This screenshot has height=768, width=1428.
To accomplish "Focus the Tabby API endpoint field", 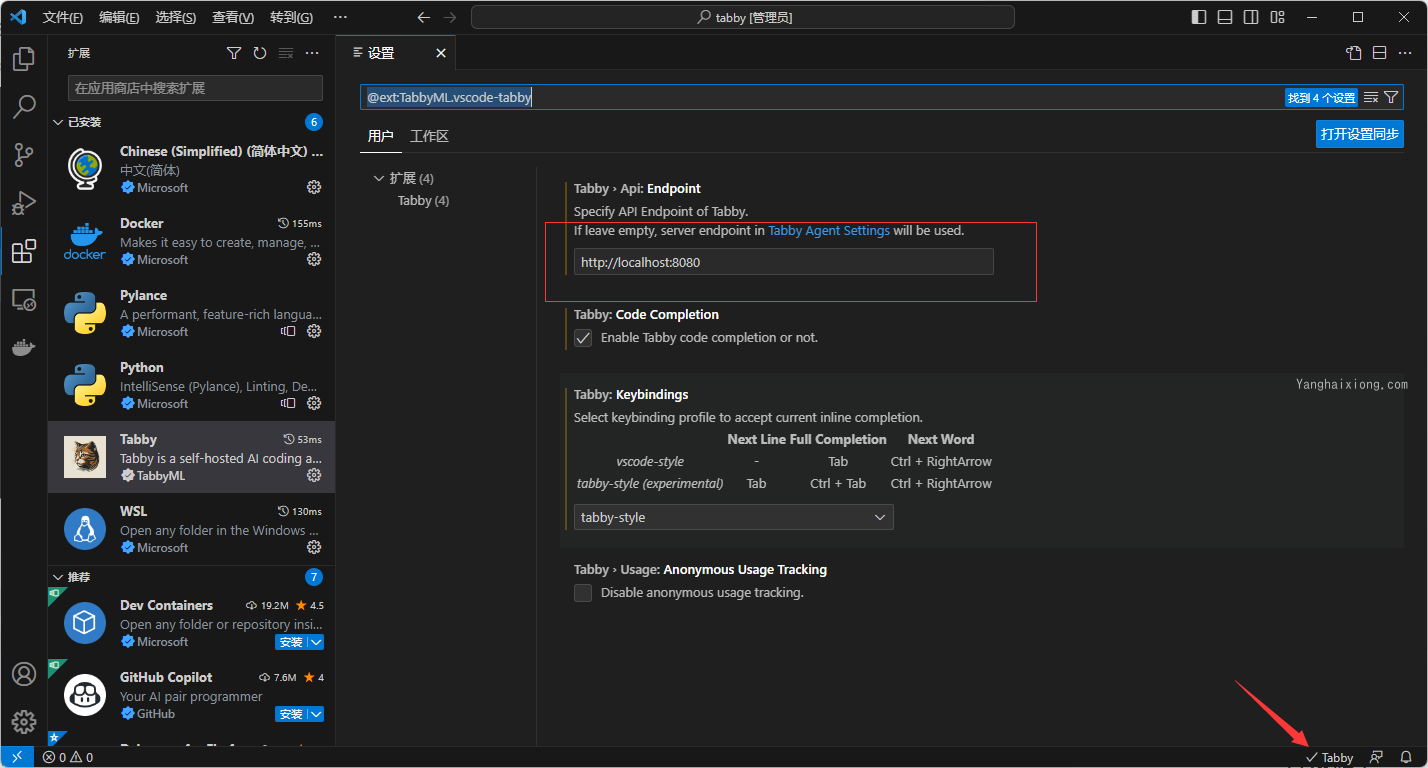I will click(x=784, y=262).
